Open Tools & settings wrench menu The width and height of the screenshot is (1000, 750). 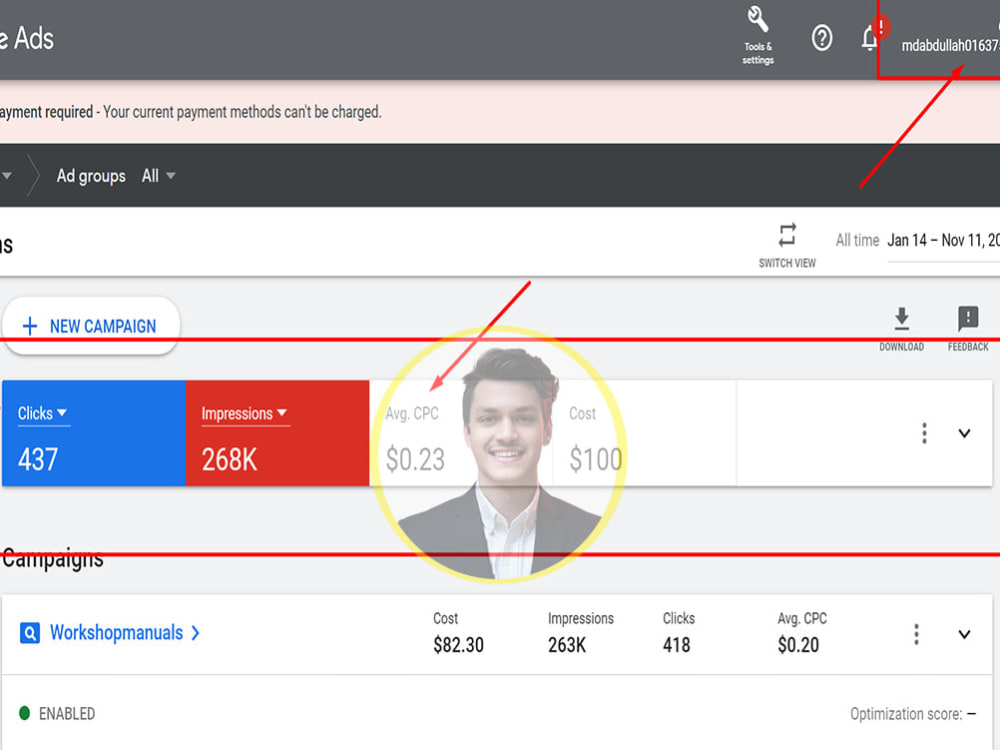click(x=758, y=36)
